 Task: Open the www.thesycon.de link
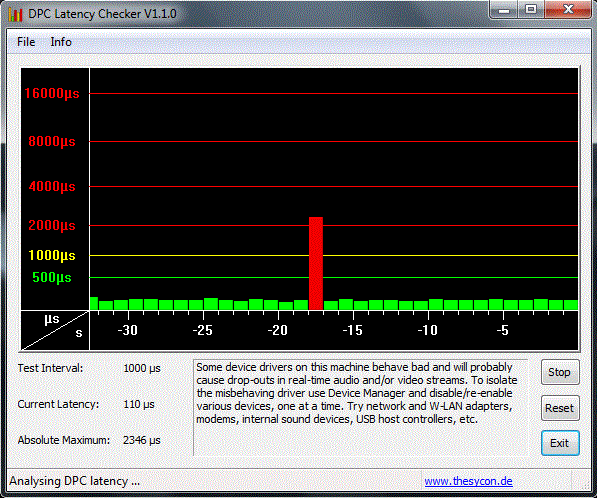(x=468, y=481)
